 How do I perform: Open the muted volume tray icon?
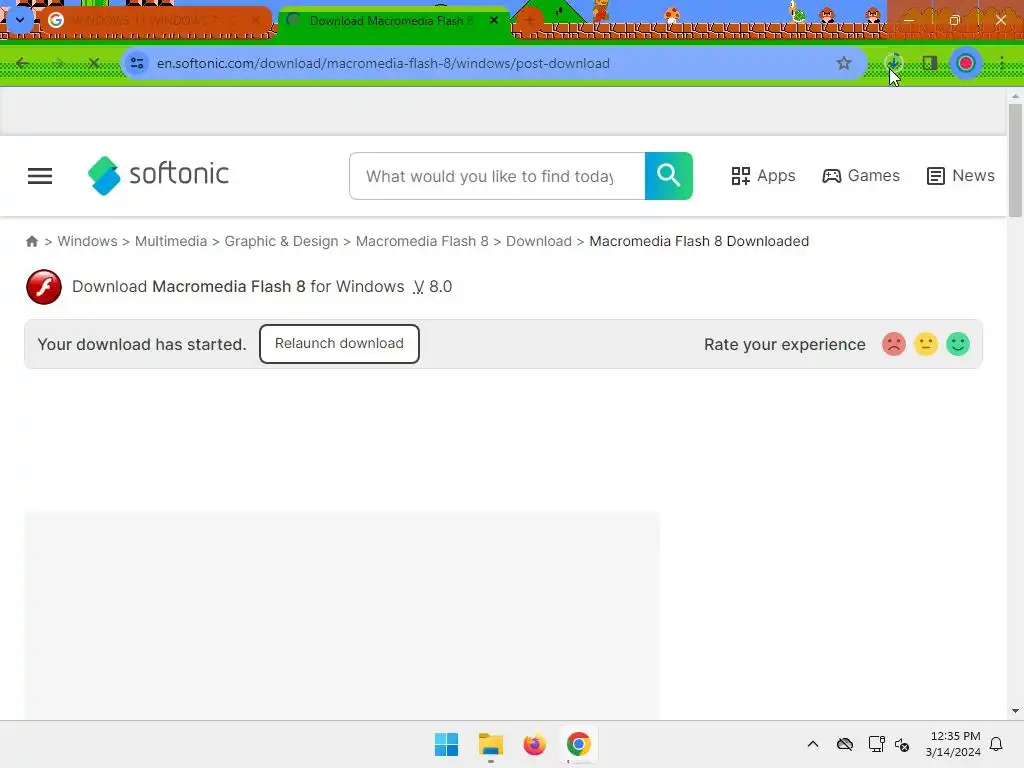coord(903,744)
